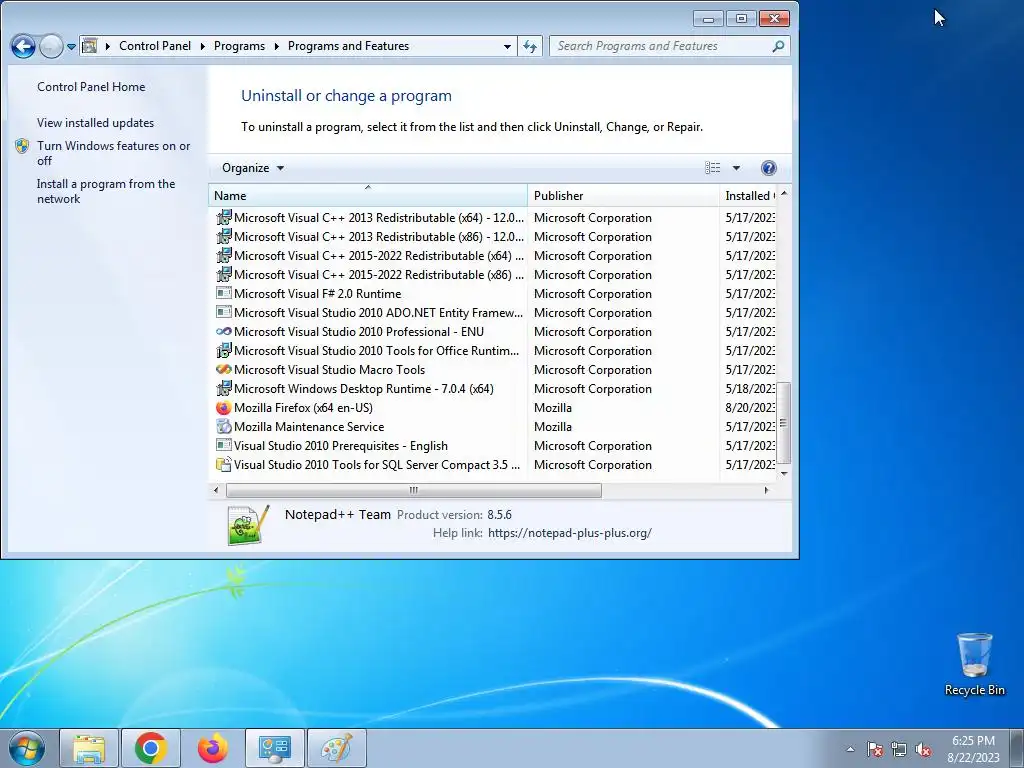Viewport: 1024px width, 768px height.
Task: Click the notepad-plus-plus.org help link text
Action: click(x=569, y=533)
